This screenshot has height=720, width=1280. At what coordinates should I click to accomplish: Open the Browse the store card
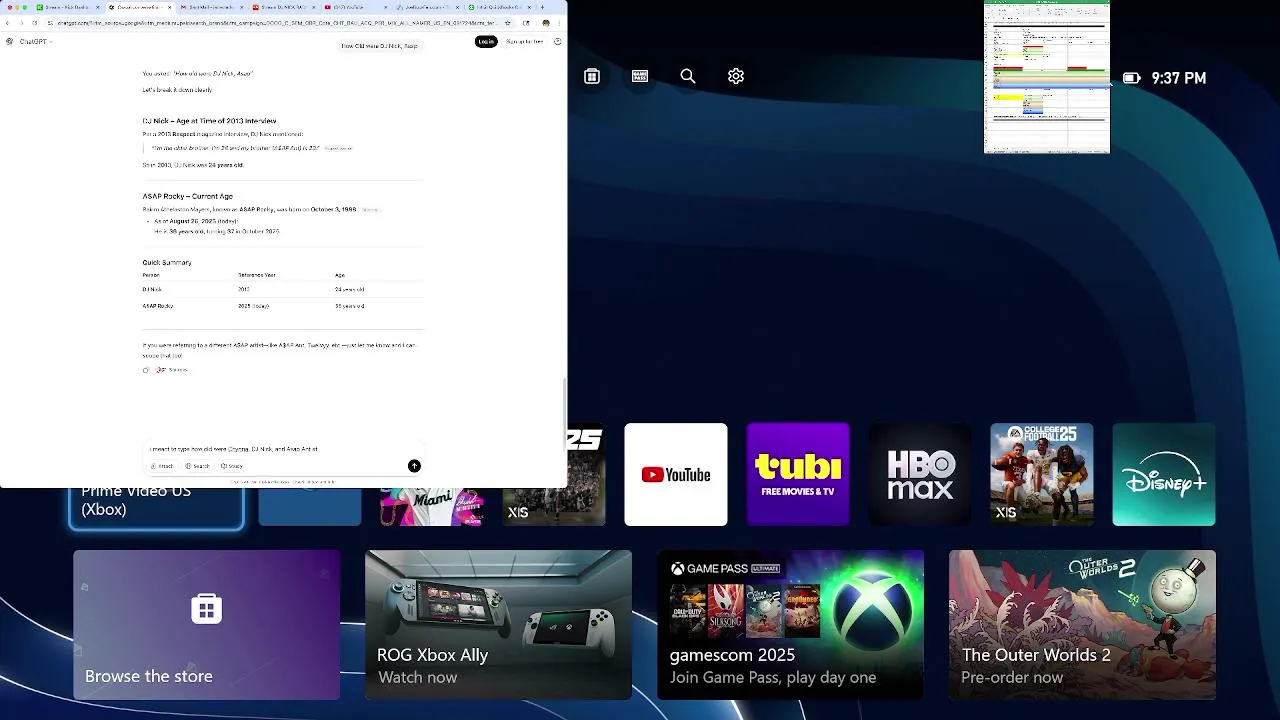[x=206, y=625]
